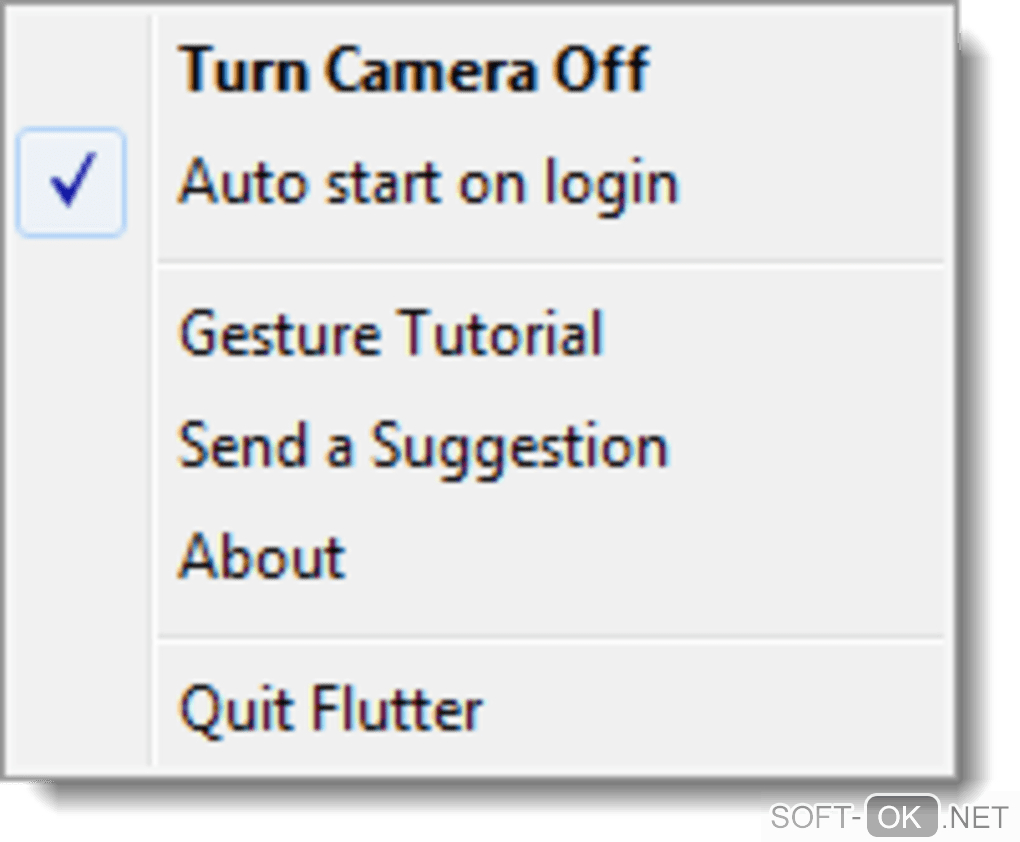Viewport: 1020px width, 842px height.
Task: Toggle the Auto start on login option
Action: (x=428, y=183)
